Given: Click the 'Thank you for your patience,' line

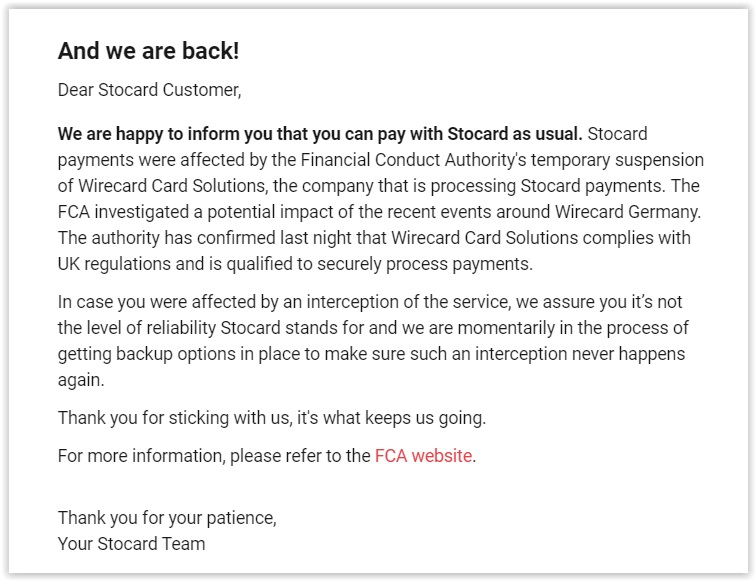Looking at the screenshot, I should [x=167, y=518].
